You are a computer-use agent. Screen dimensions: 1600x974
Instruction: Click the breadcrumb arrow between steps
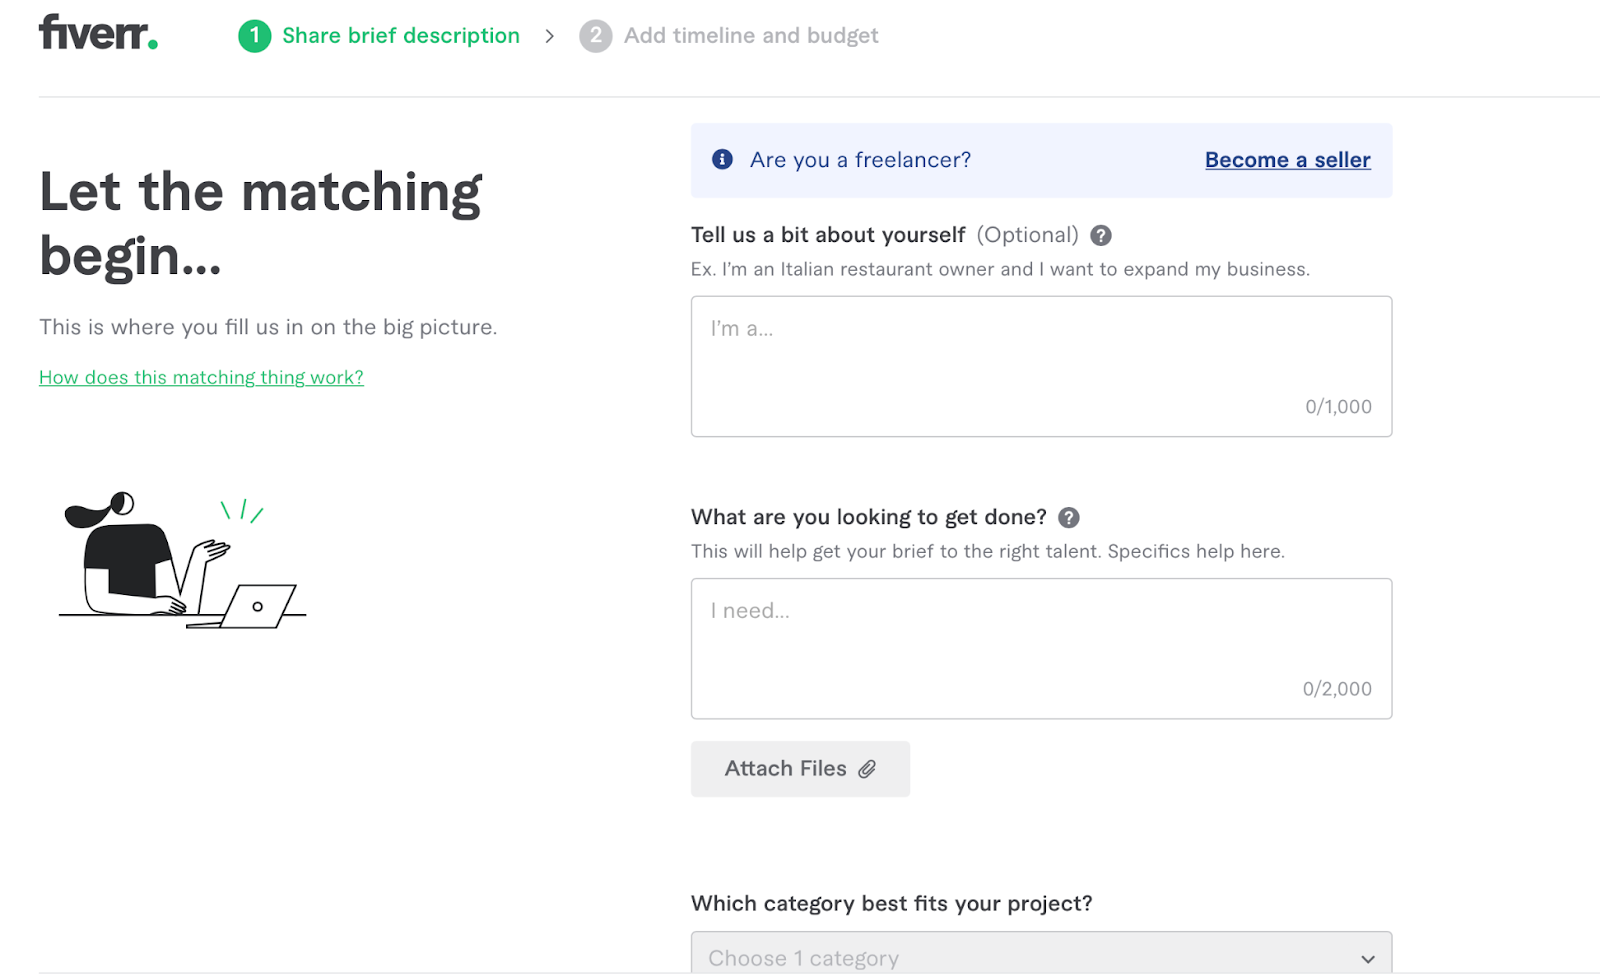click(x=549, y=36)
